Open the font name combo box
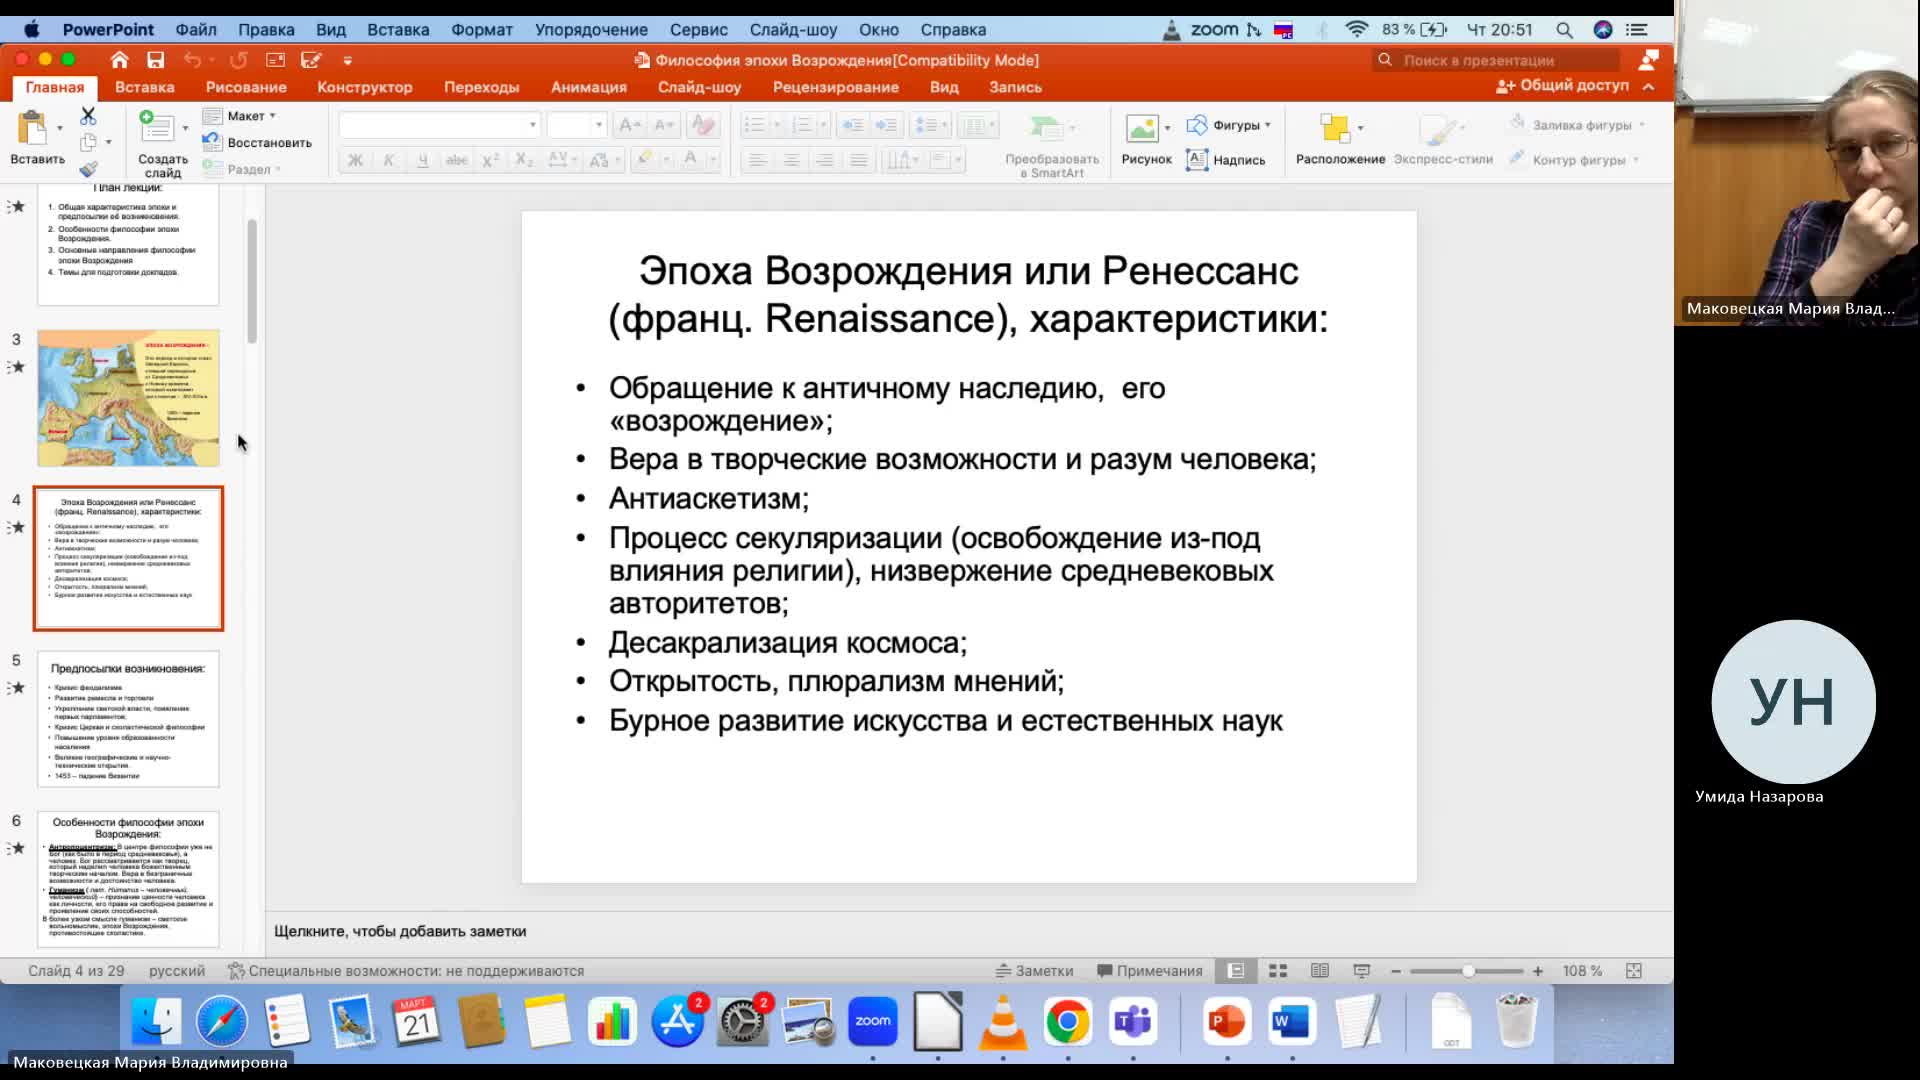 click(x=439, y=125)
